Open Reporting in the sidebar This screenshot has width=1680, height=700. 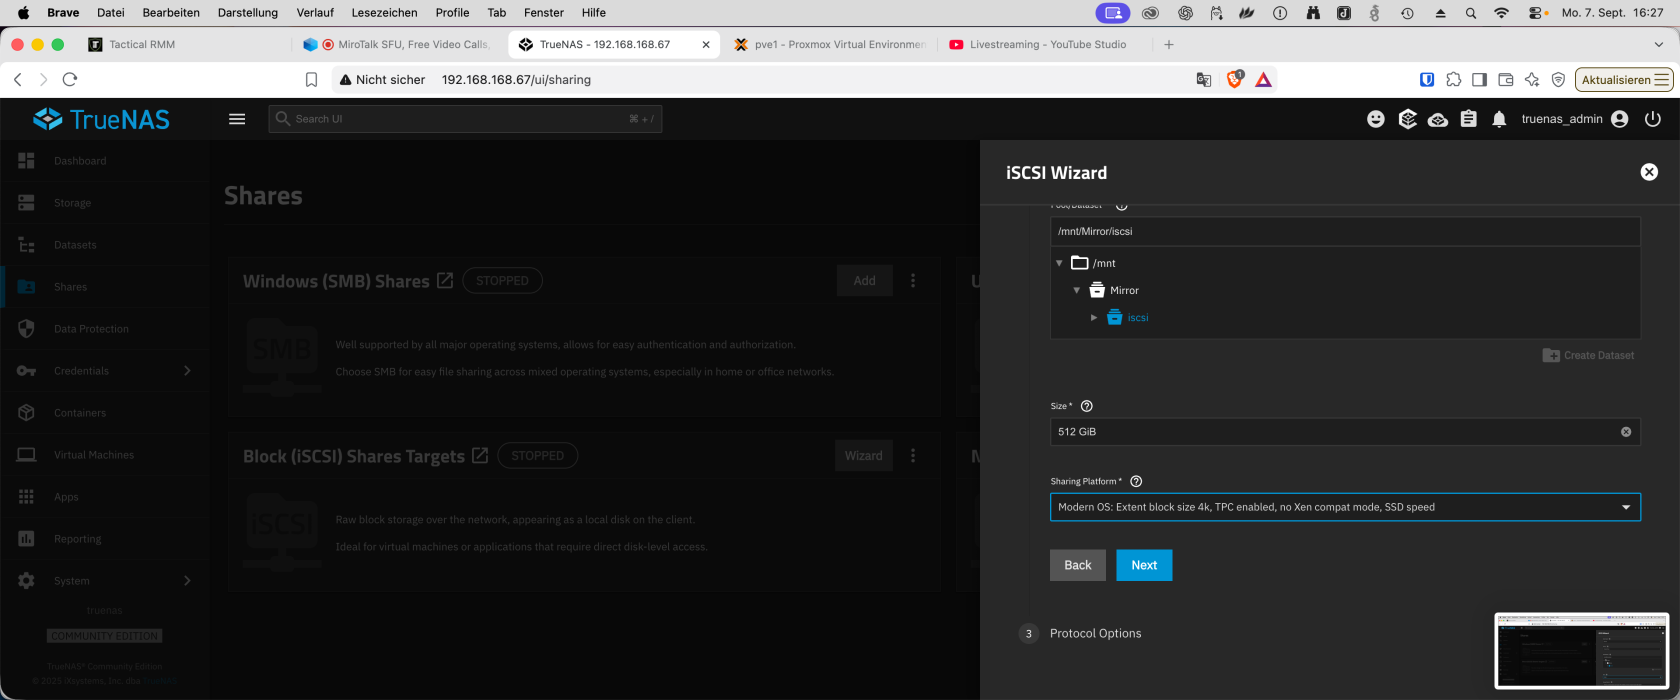pyautogui.click(x=105, y=539)
